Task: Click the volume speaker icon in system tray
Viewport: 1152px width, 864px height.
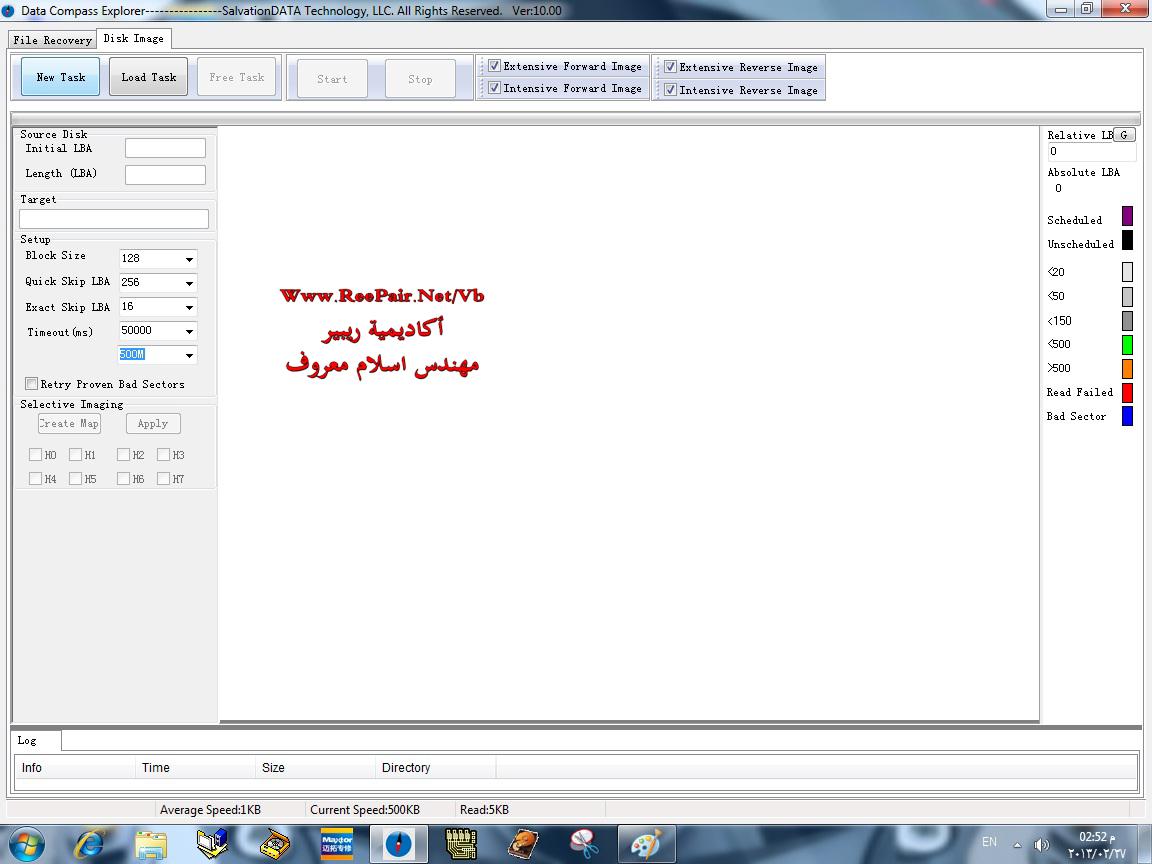Action: click(1041, 844)
